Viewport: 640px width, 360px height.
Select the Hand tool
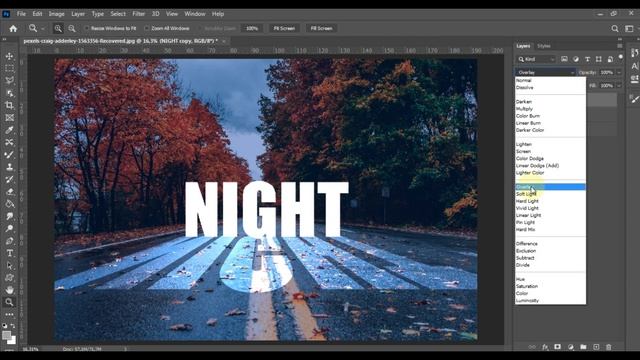9,290
